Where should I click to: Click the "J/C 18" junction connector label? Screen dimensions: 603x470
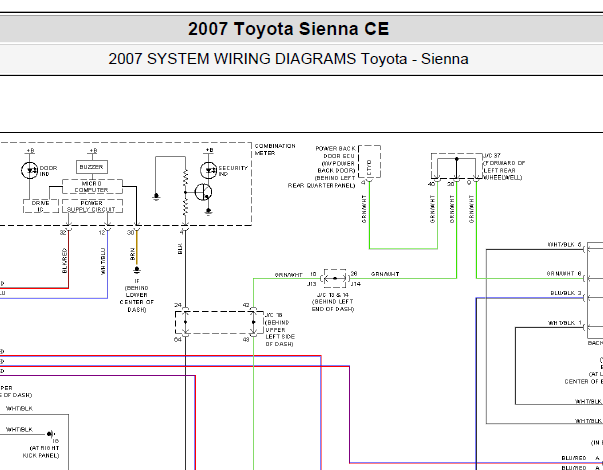coord(273,315)
